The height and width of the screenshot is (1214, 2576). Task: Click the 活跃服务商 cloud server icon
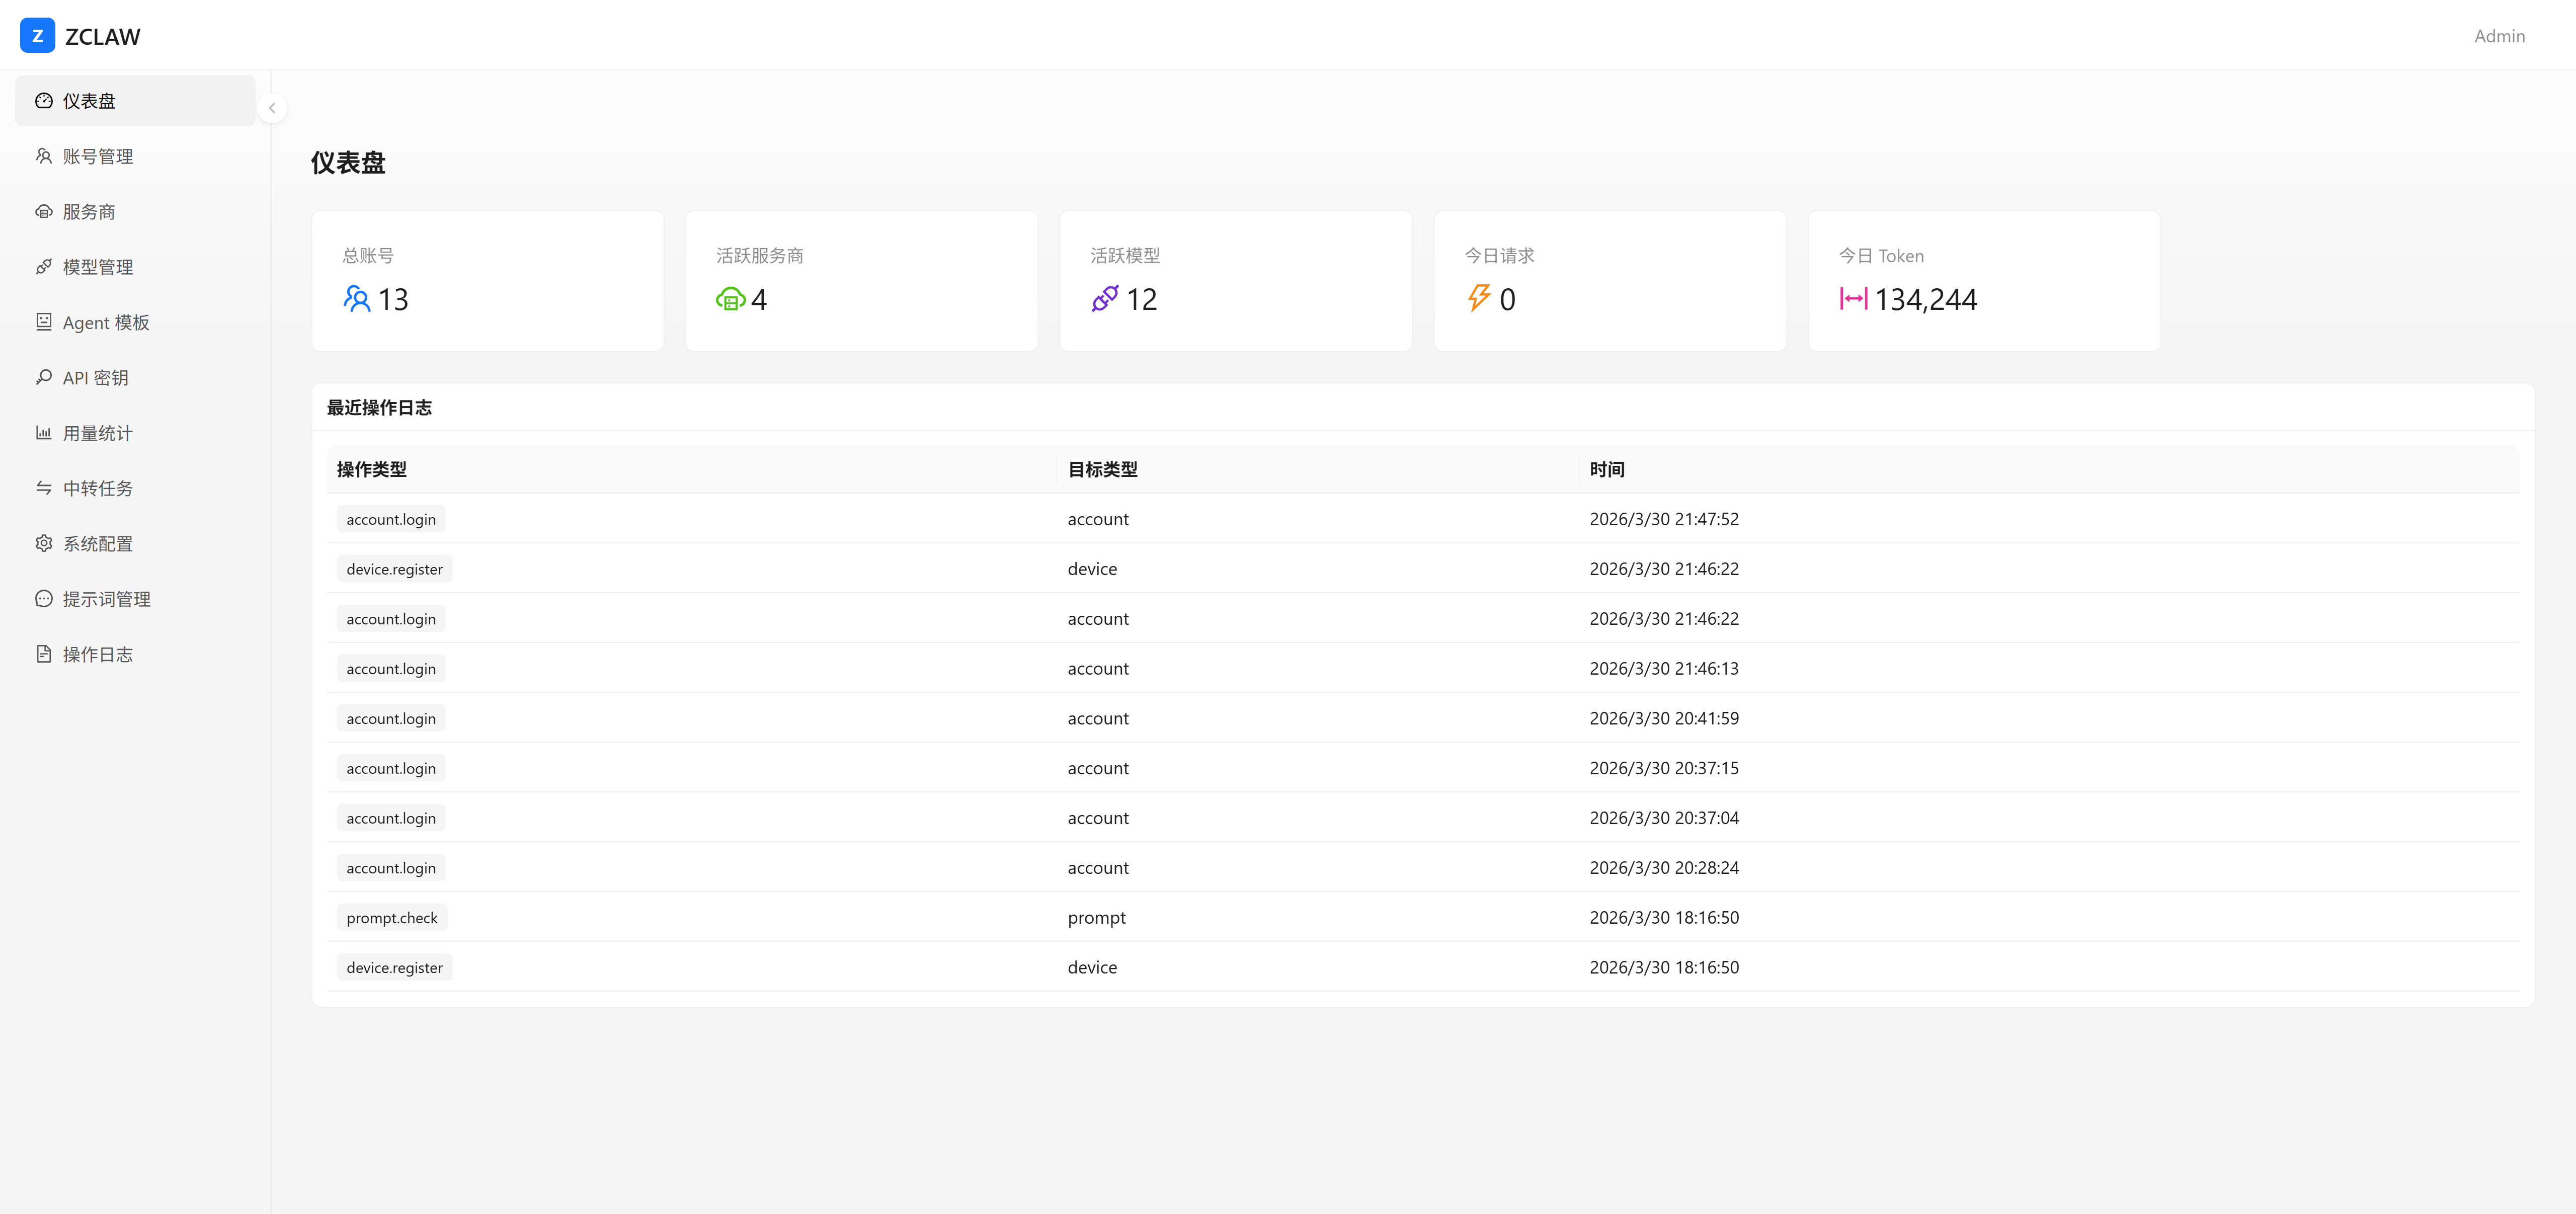tap(731, 299)
